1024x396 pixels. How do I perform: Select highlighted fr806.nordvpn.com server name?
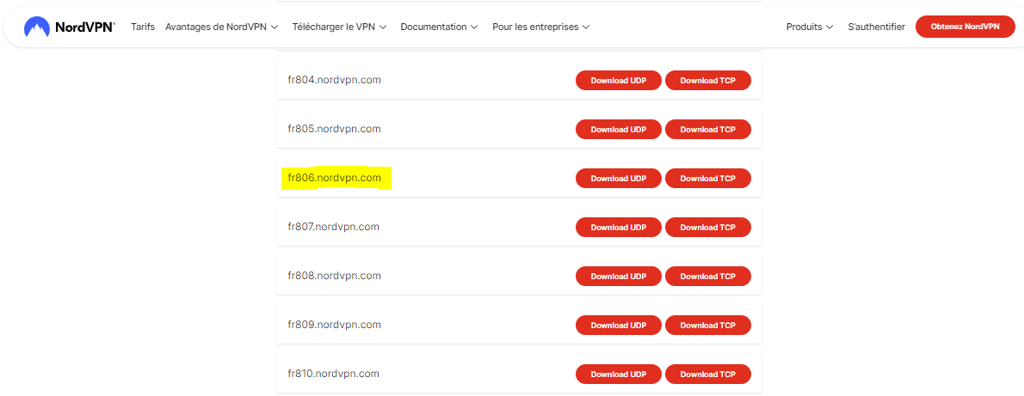[334, 178]
